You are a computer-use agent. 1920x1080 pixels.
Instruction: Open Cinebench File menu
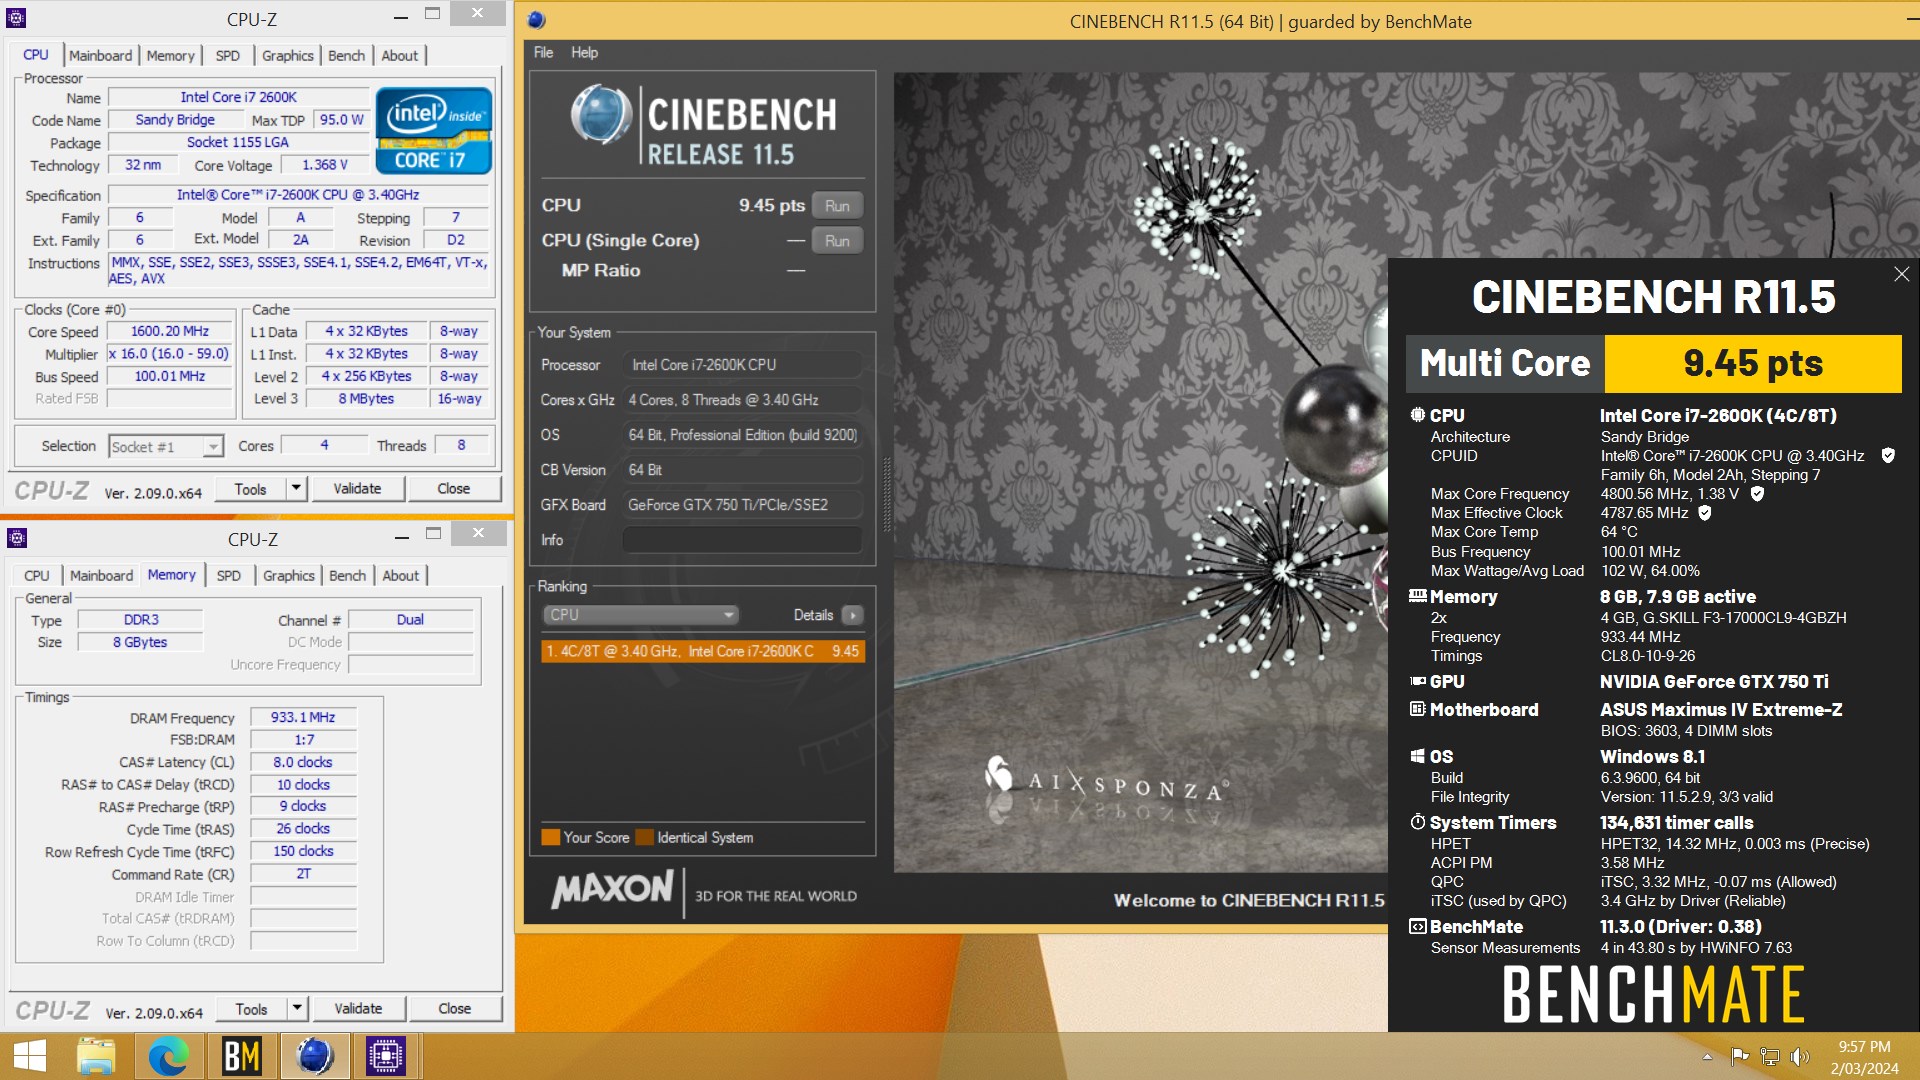pyautogui.click(x=543, y=52)
